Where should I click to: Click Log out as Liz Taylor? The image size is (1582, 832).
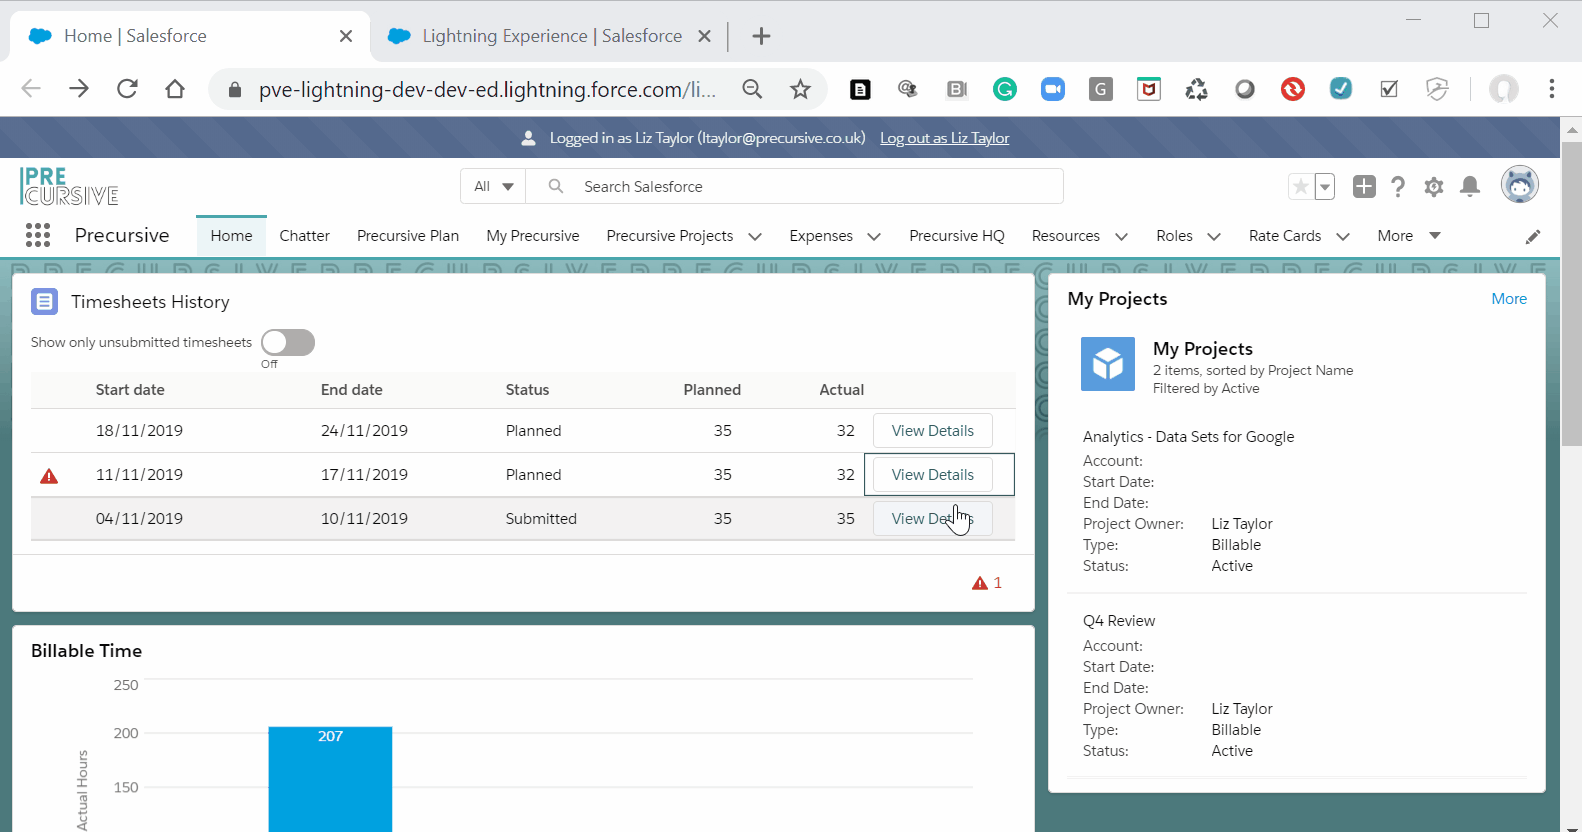pos(944,138)
